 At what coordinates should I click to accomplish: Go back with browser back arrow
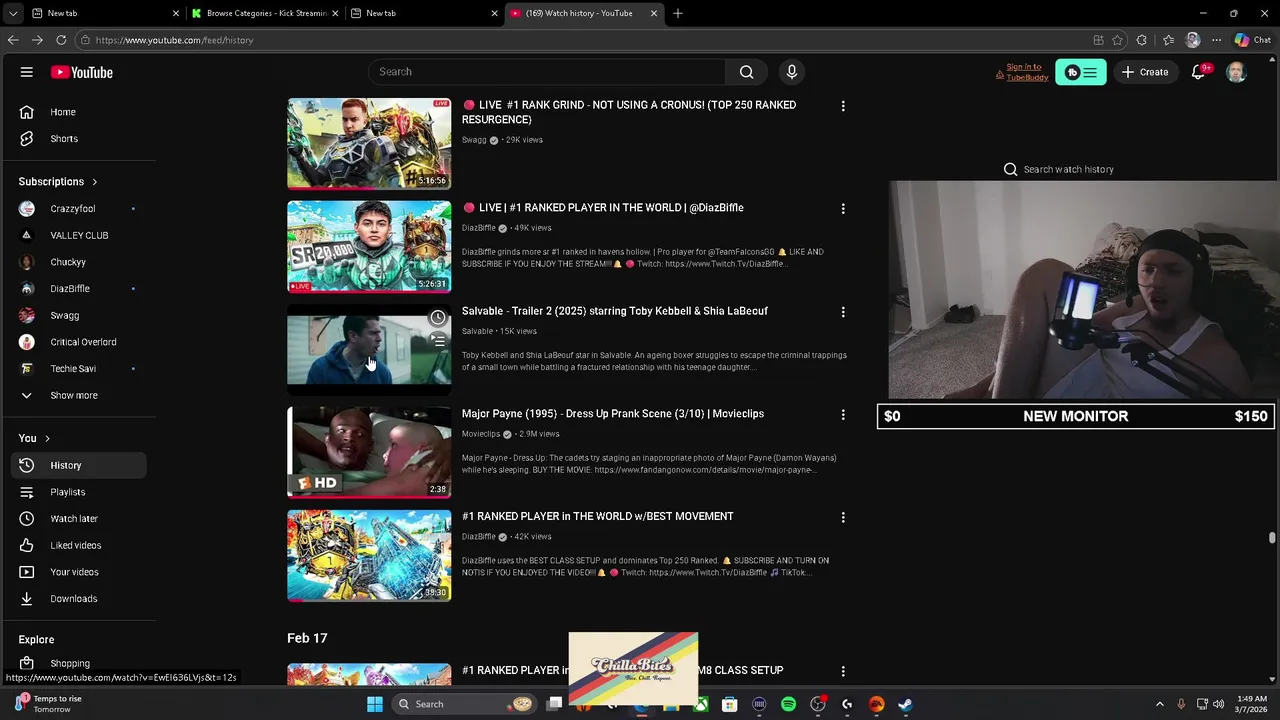click(13, 40)
